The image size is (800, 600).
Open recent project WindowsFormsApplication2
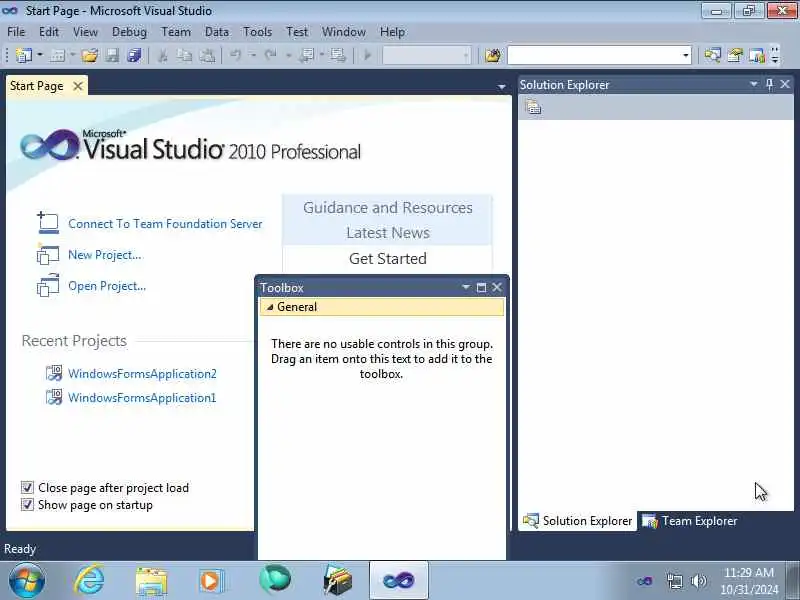click(x=142, y=374)
